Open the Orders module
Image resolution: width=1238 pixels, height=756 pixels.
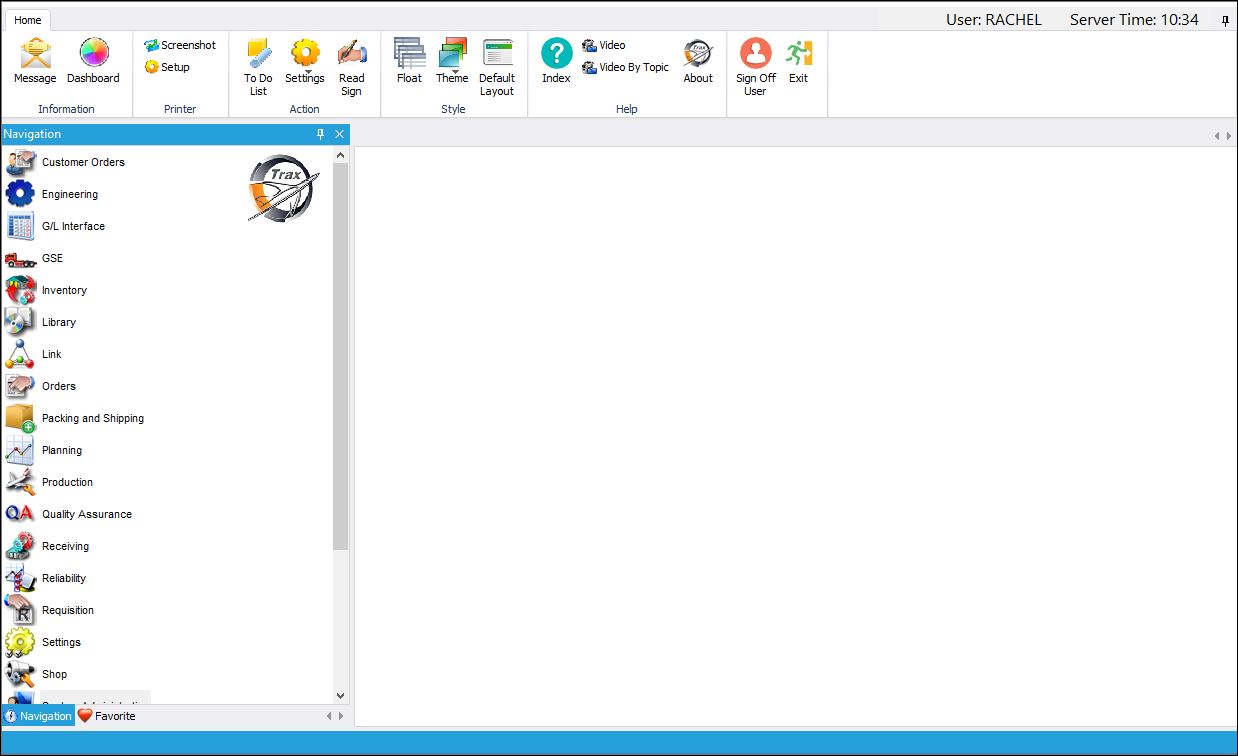(41, 386)
